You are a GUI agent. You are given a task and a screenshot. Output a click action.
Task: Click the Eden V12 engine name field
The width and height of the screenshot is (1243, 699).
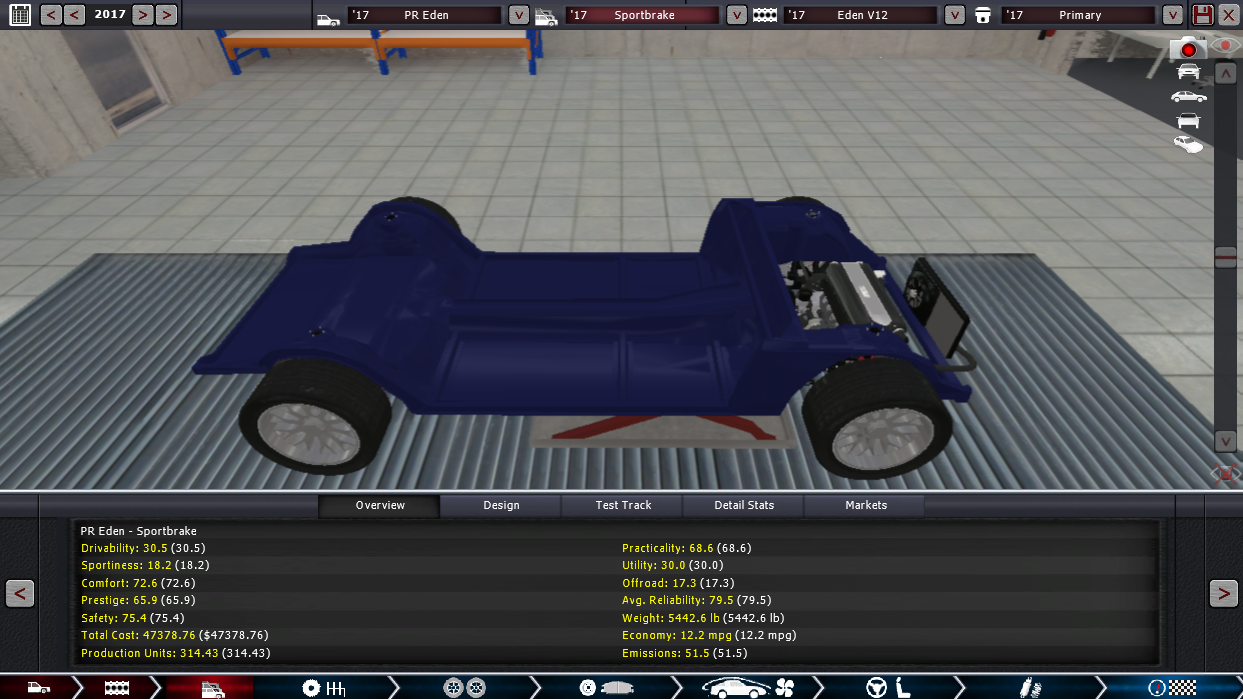(x=860, y=15)
